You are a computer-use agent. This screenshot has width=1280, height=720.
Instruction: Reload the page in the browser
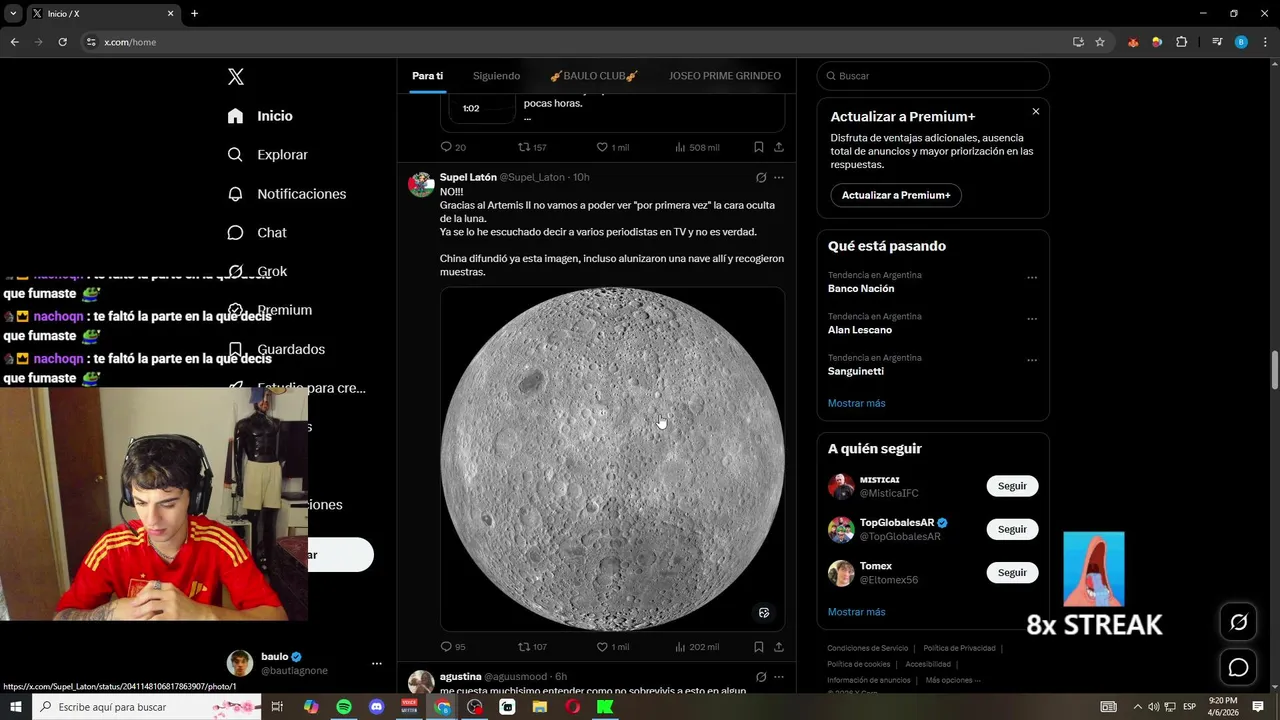[62, 42]
